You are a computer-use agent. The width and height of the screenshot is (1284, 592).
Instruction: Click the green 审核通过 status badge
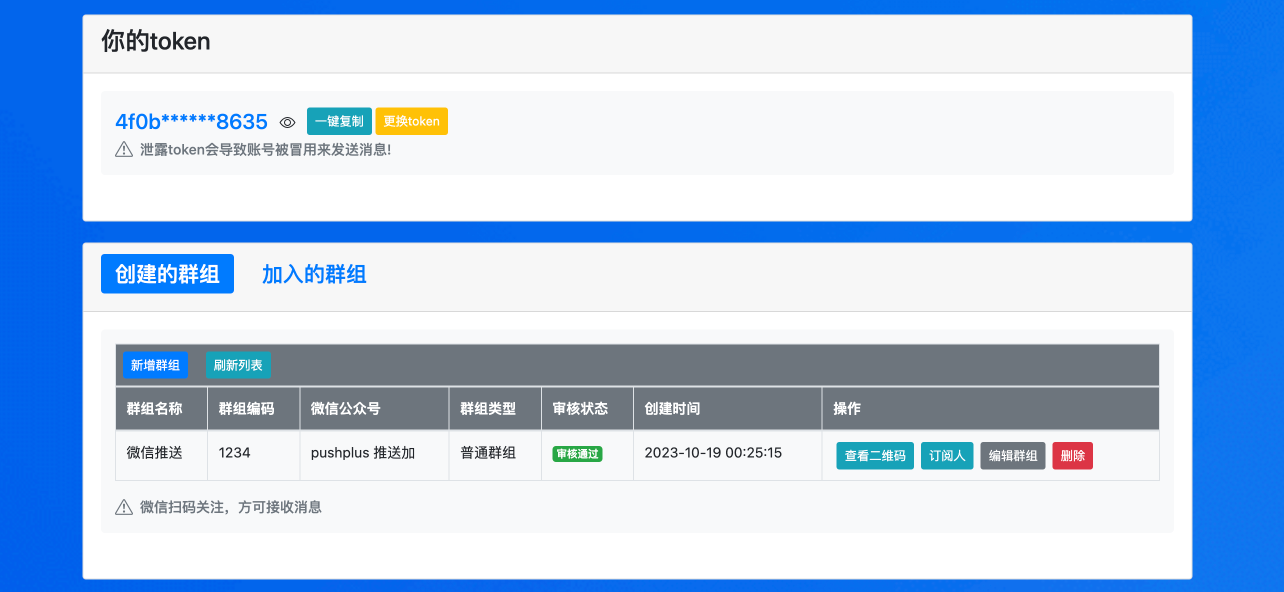coord(577,454)
